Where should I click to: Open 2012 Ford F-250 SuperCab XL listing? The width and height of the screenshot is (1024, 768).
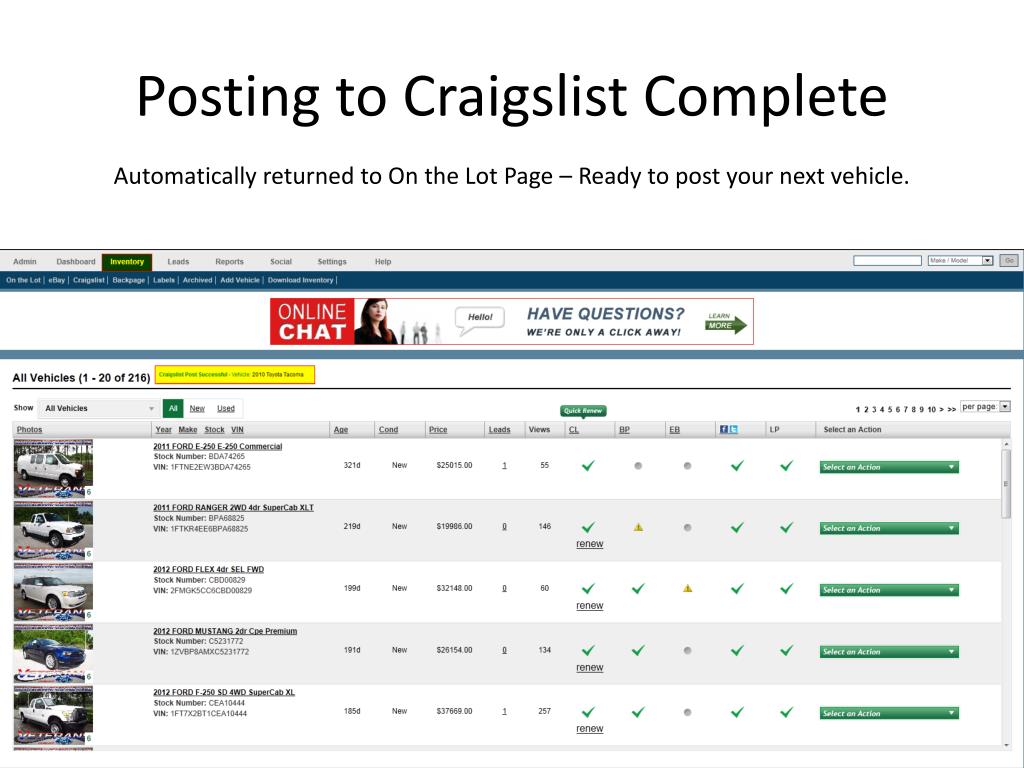coord(224,692)
